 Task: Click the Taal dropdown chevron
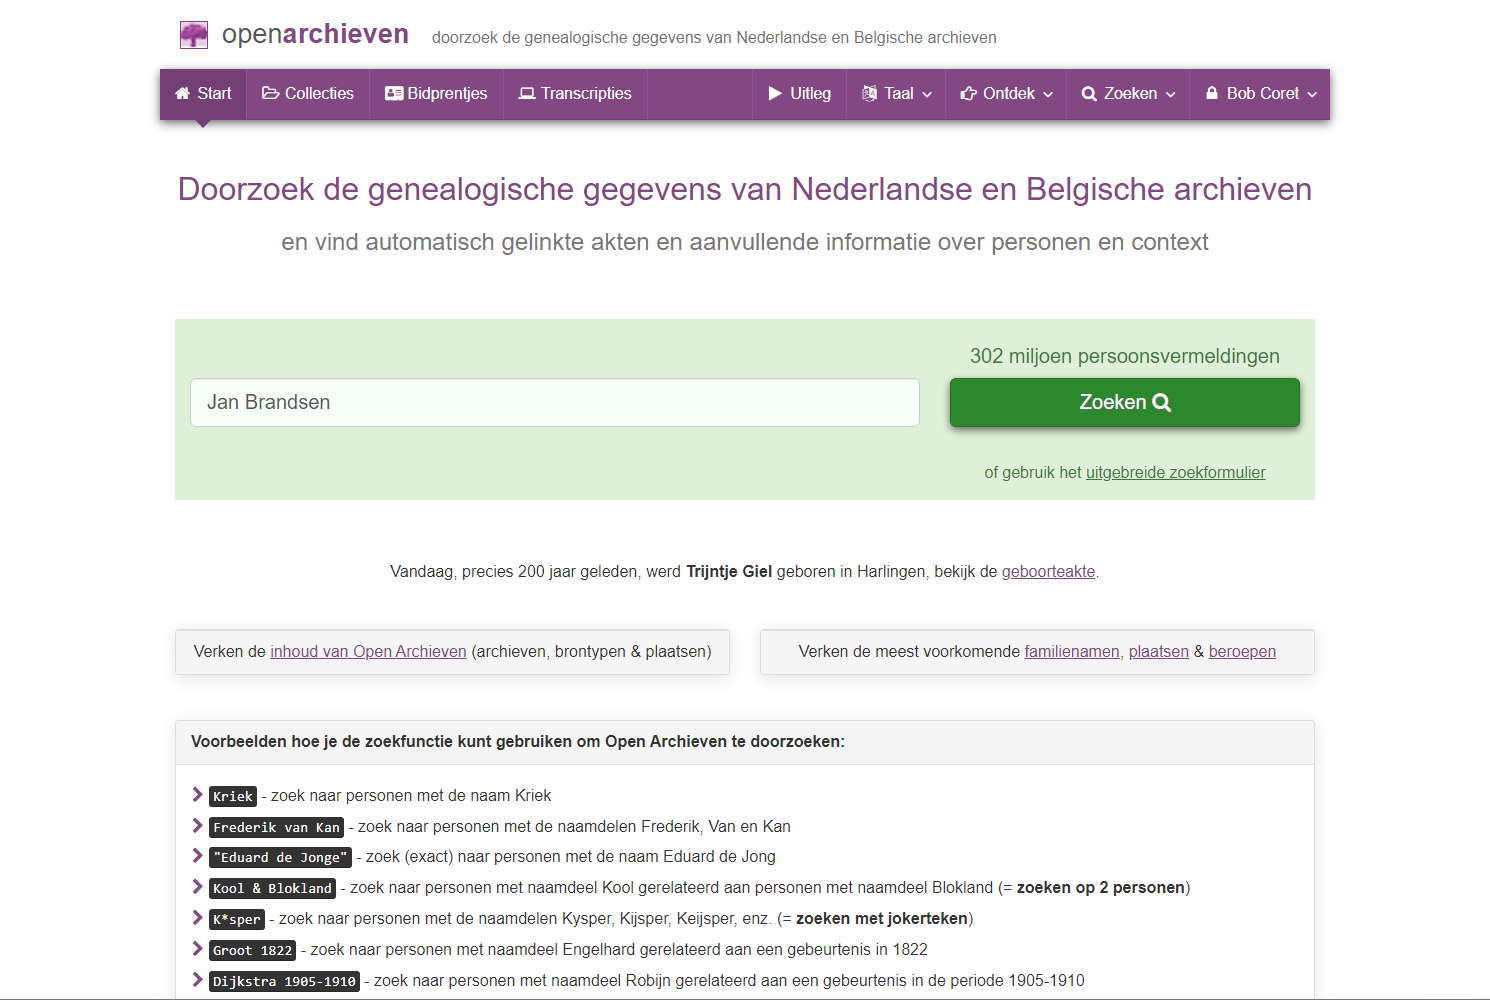click(x=927, y=95)
